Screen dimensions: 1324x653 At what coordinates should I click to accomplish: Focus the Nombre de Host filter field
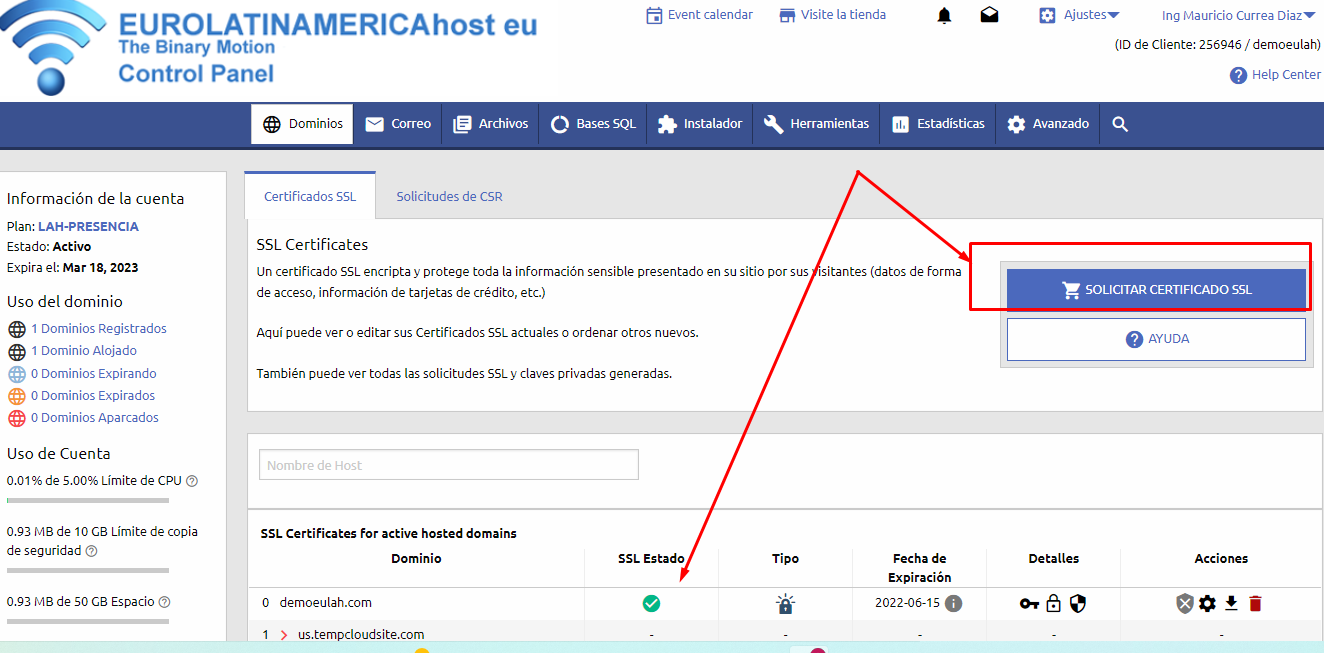pos(449,465)
